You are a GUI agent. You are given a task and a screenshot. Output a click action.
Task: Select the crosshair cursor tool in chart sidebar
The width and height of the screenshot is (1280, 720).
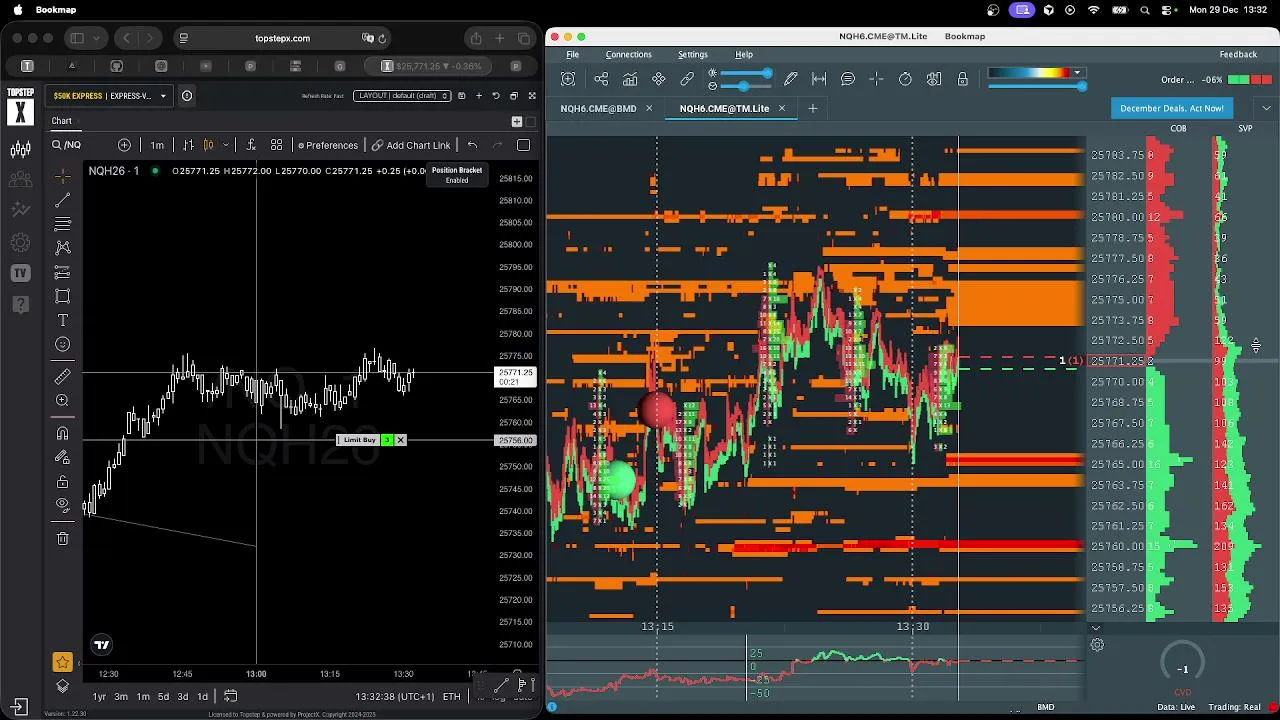pyautogui.click(x=62, y=177)
